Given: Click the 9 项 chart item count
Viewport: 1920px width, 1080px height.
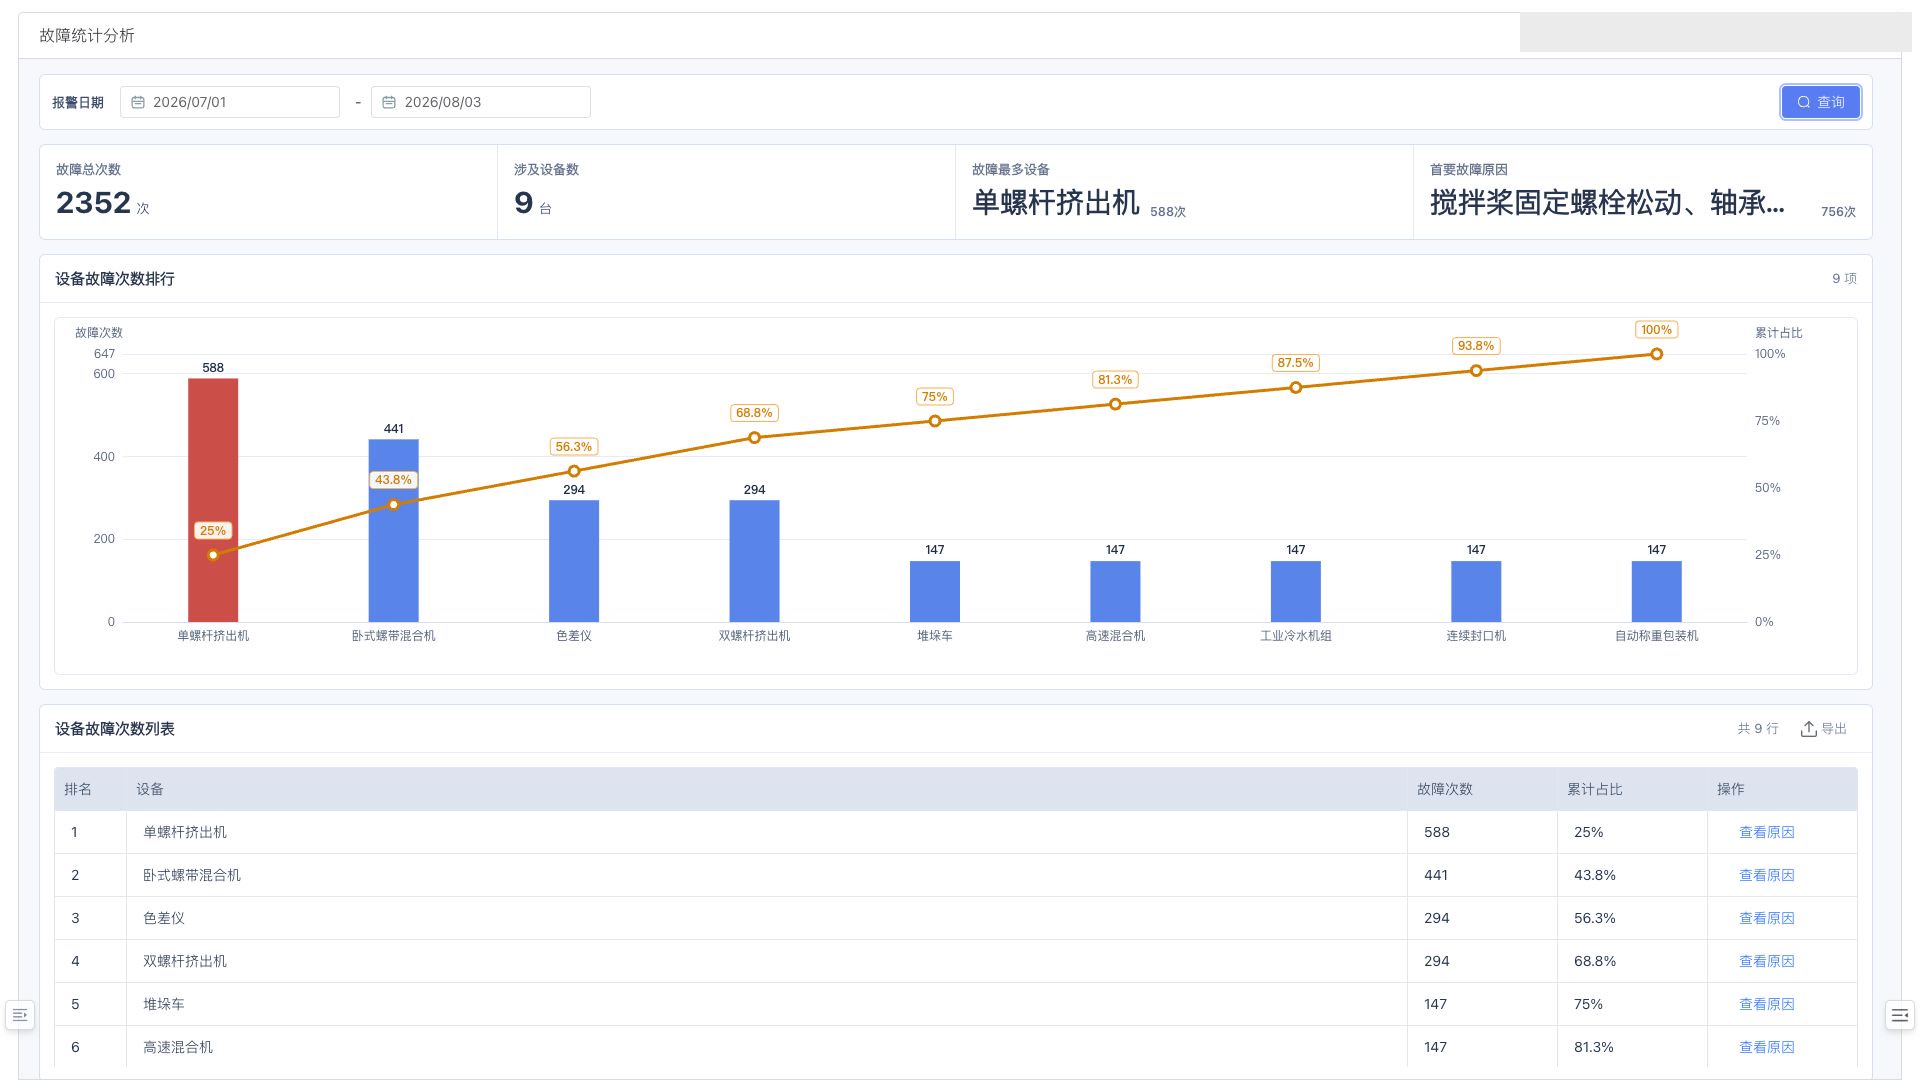Looking at the screenshot, I should [x=1844, y=279].
